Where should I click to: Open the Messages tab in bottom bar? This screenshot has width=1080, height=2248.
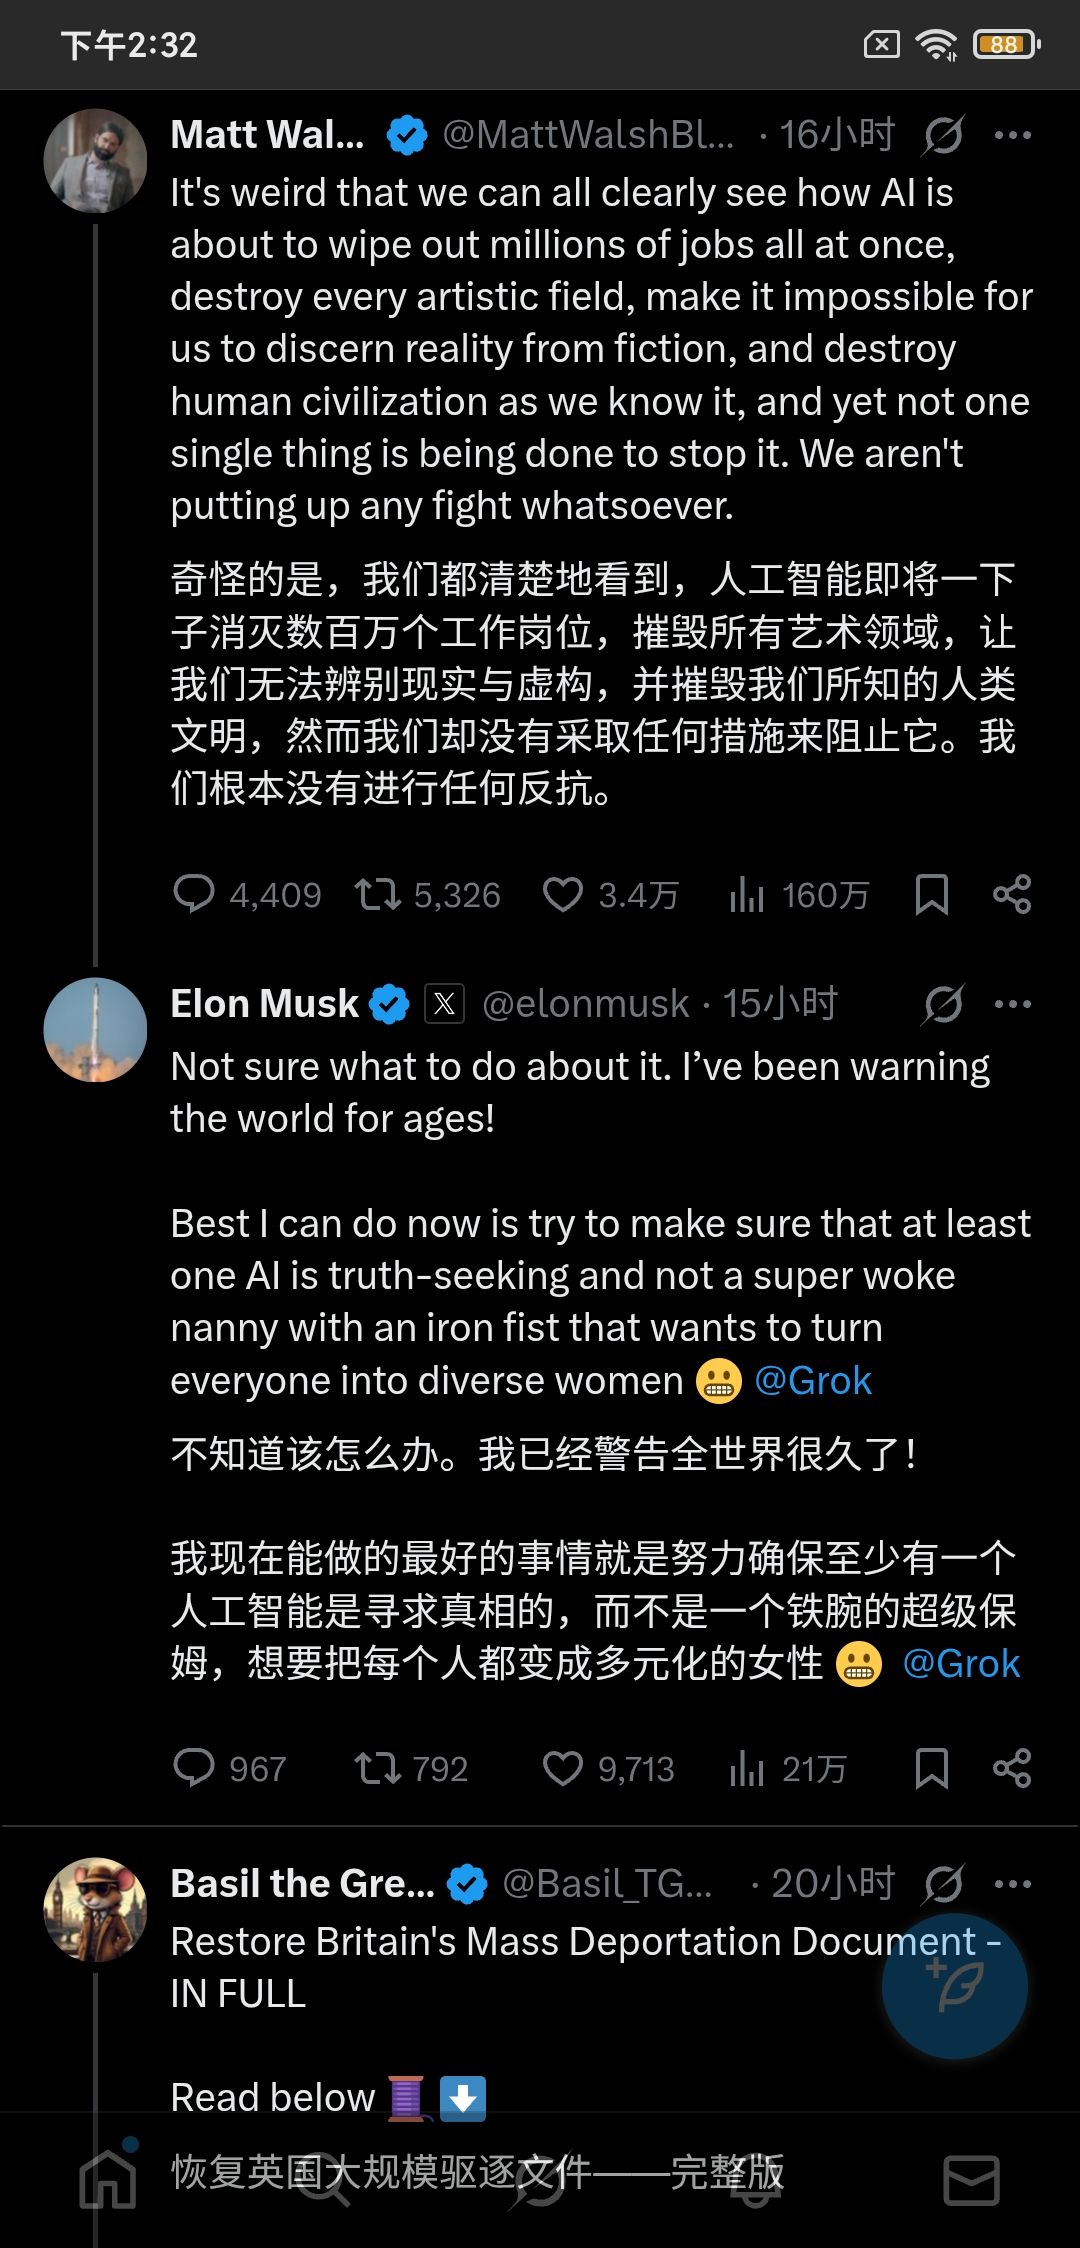point(971,2180)
